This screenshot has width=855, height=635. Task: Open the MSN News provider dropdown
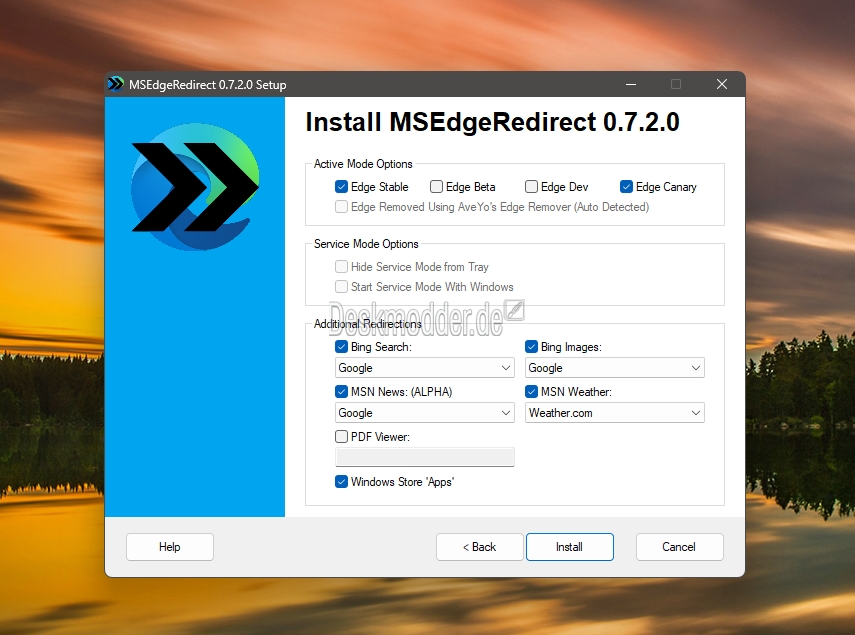(x=424, y=413)
